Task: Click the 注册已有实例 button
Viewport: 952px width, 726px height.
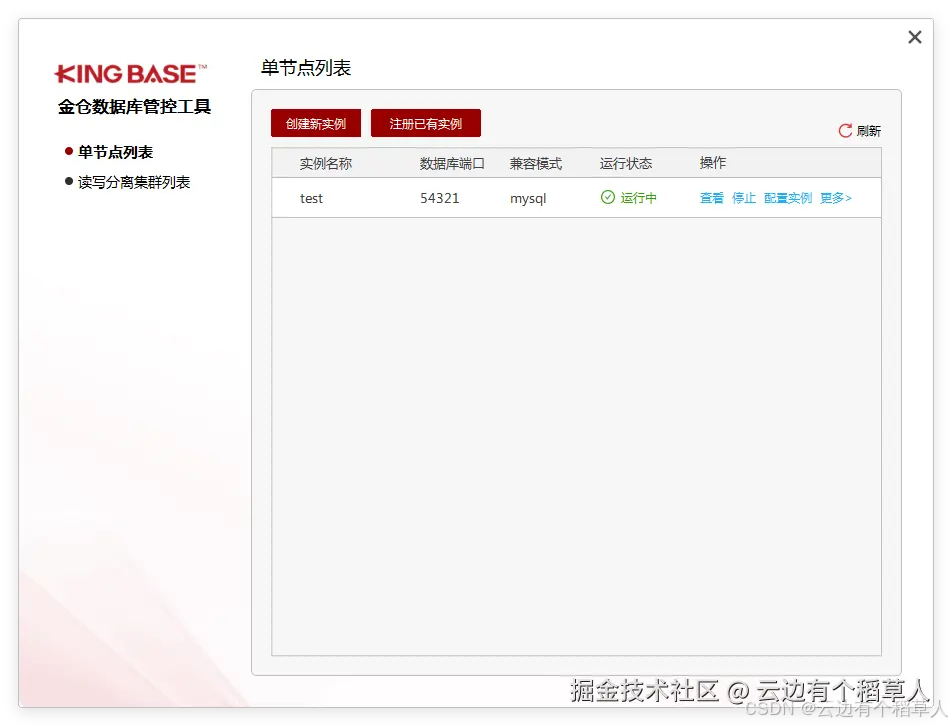Action: [x=426, y=123]
